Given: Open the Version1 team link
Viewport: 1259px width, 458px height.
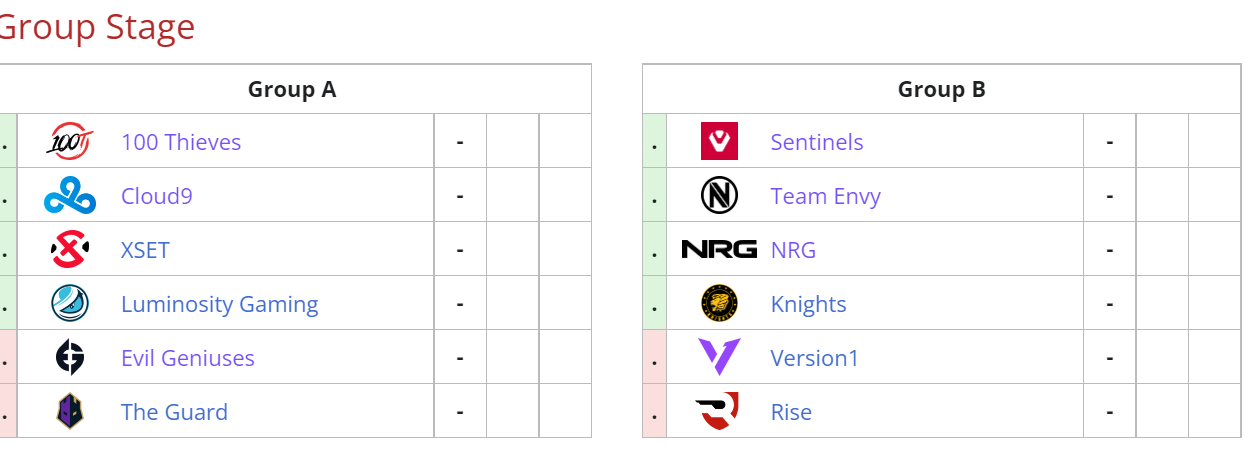Looking at the screenshot, I should coord(815,358).
